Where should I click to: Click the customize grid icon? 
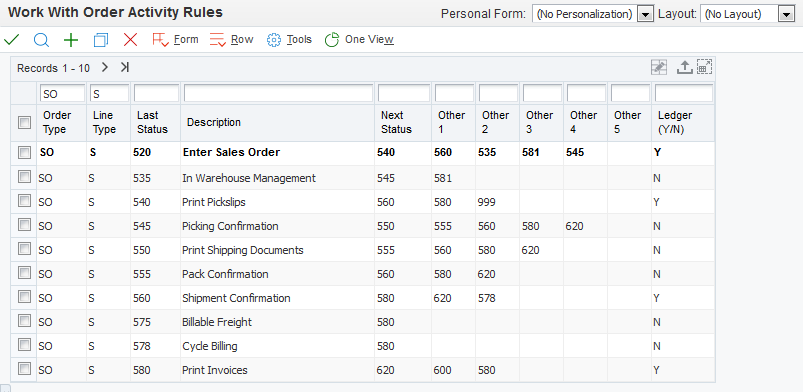(x=659, y=67)
